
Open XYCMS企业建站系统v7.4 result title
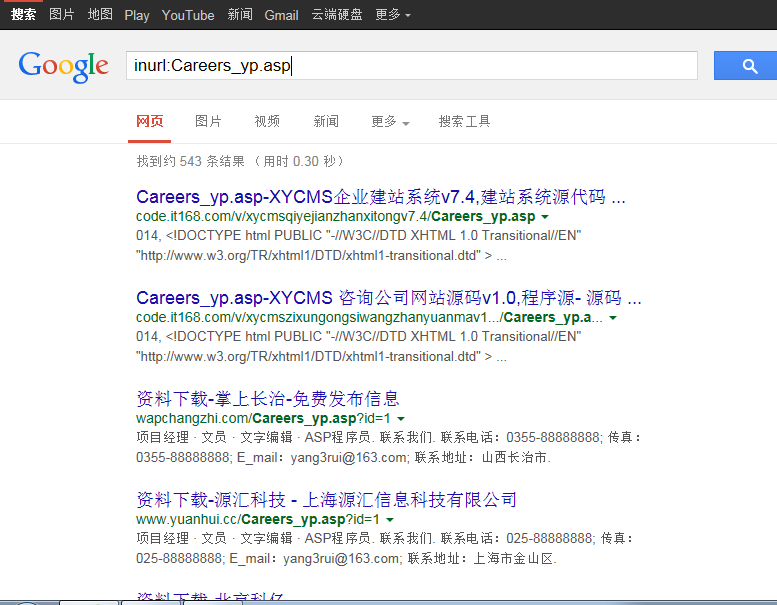coord(381,197)
